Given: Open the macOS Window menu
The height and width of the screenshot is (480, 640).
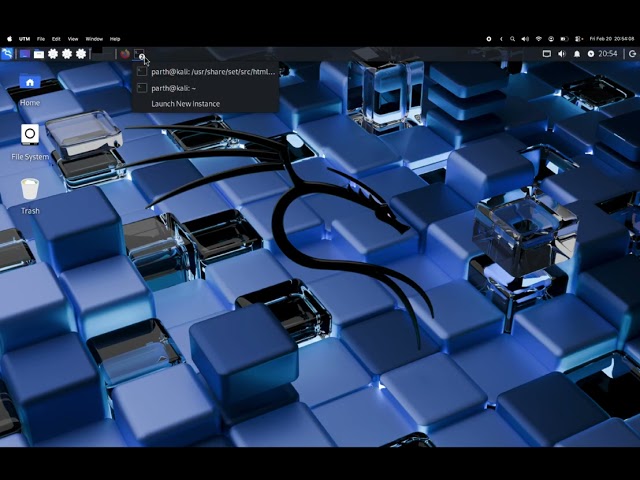Looking at the screenshot, I should [x=94, y=39].
